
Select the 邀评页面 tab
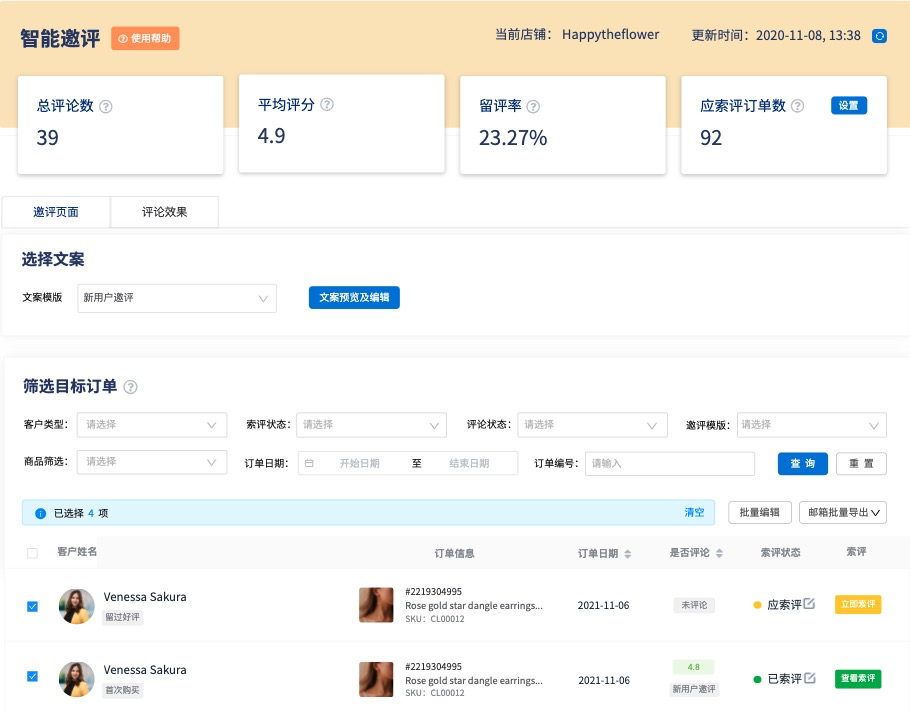coord(55,211)
